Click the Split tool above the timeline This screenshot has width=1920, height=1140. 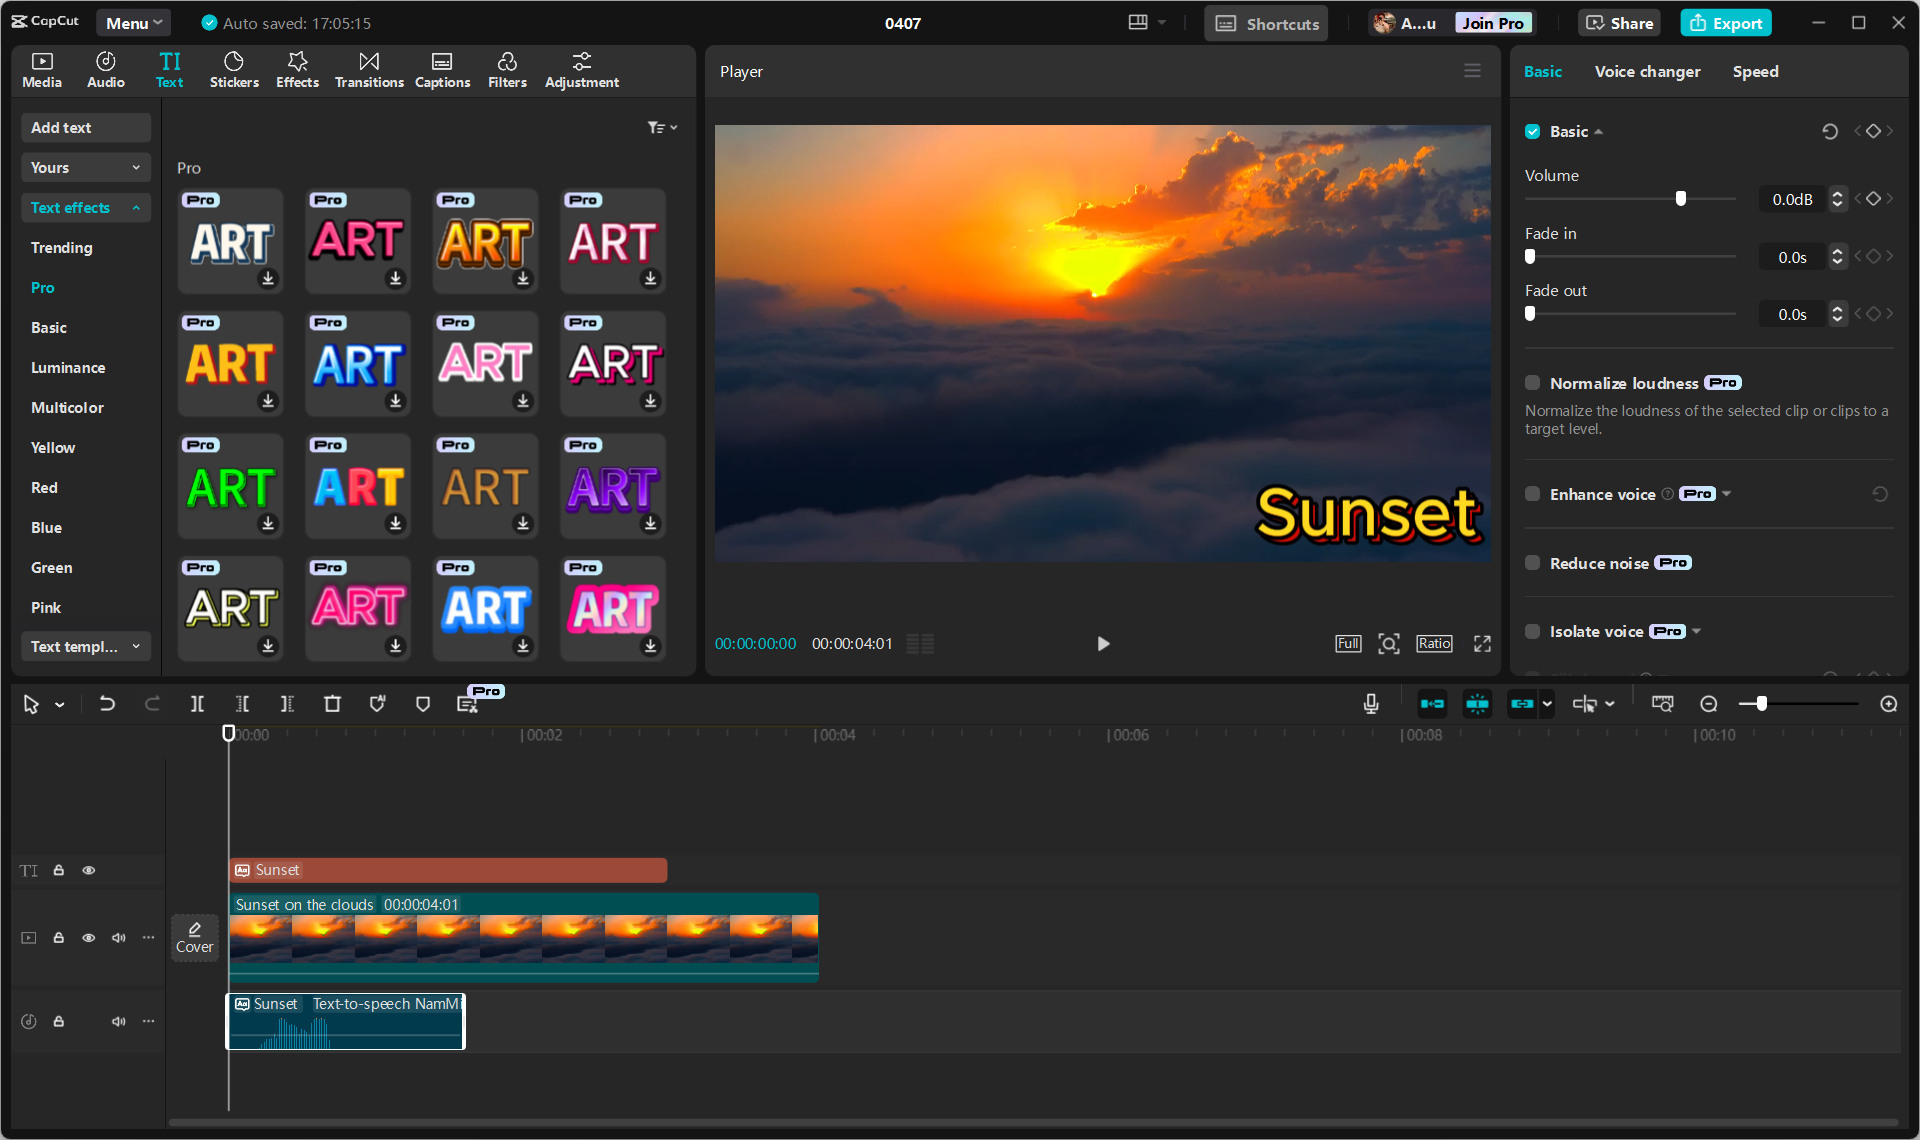197,703
